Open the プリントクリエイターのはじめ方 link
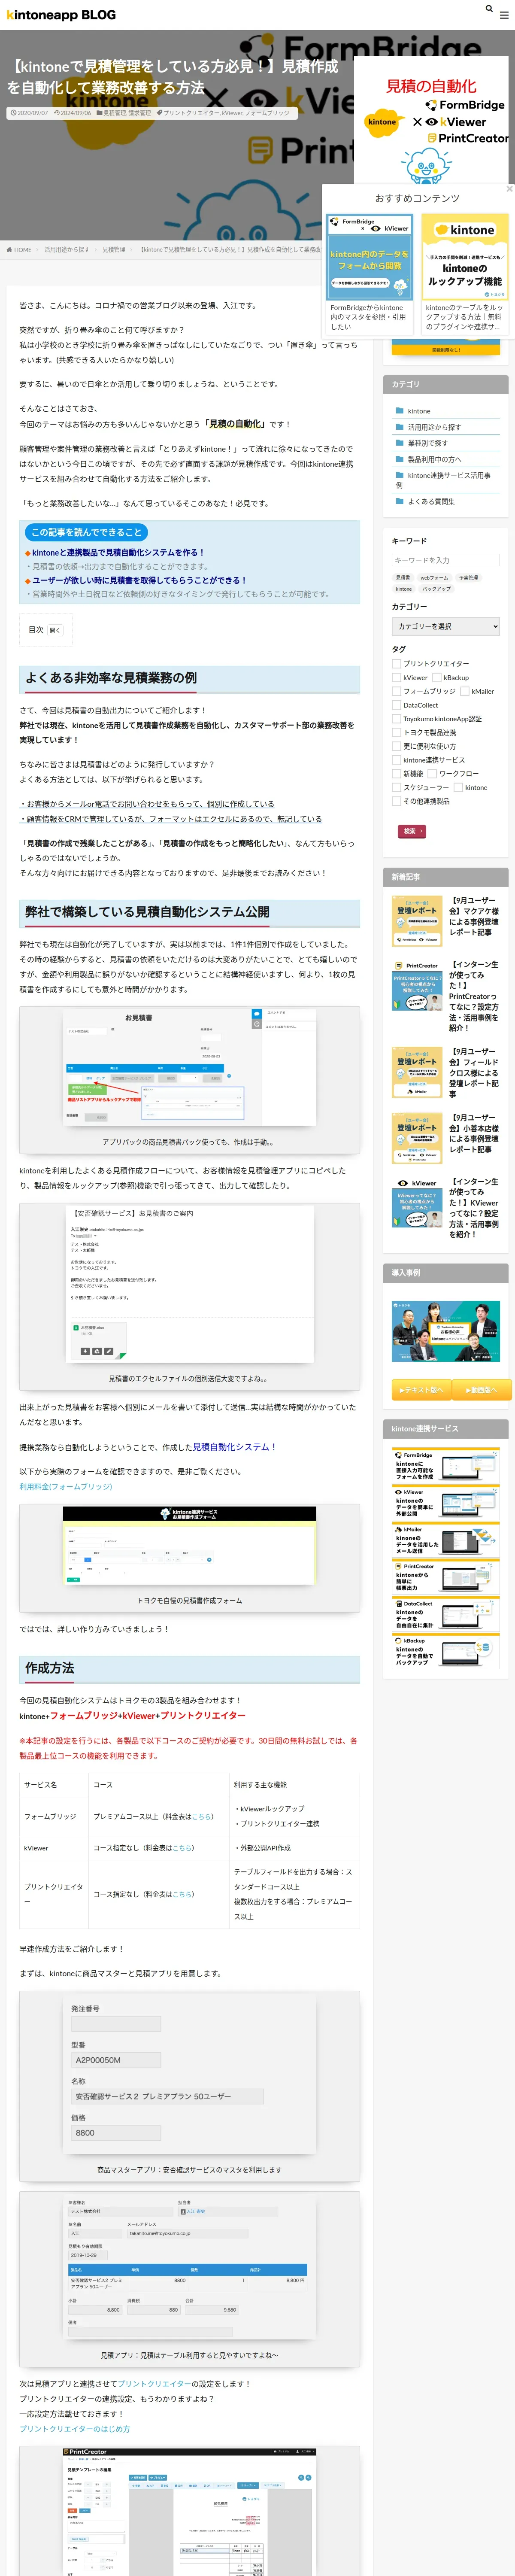 75,2429
